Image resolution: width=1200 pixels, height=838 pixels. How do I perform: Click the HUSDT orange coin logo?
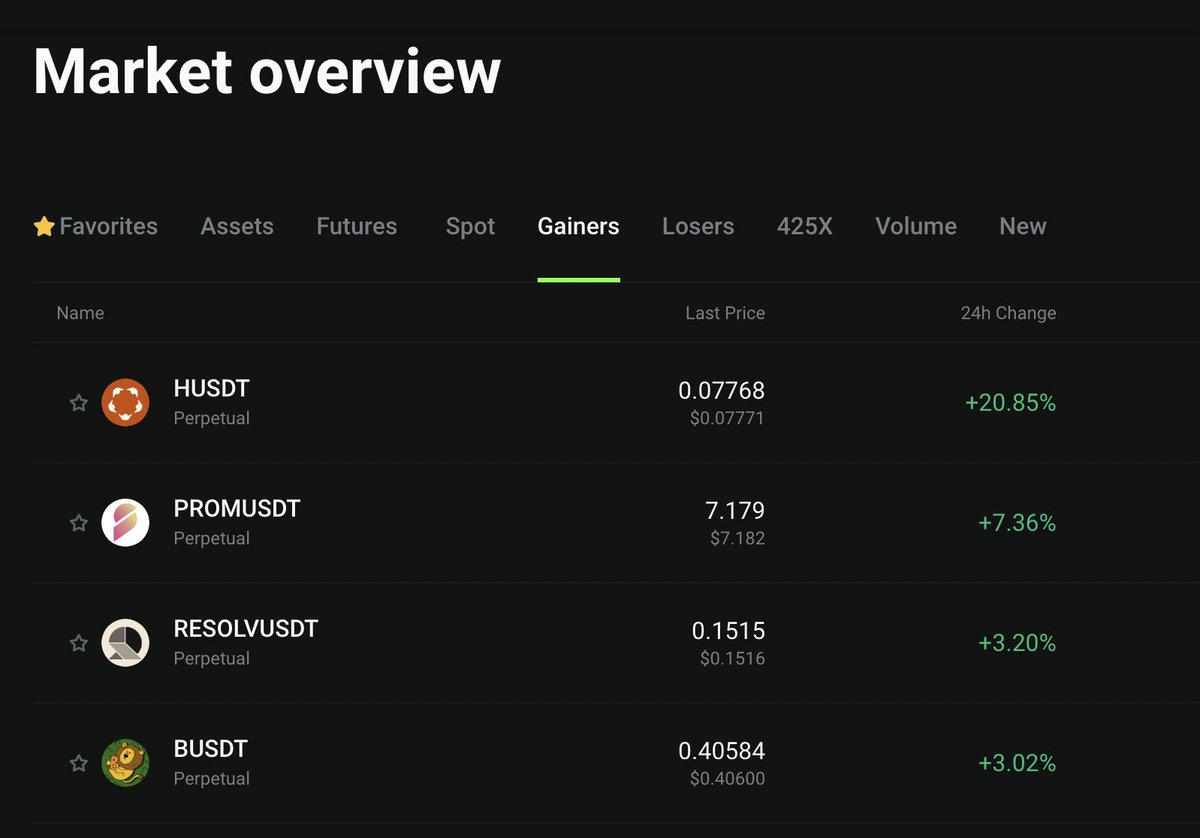[x=125, y=402]
